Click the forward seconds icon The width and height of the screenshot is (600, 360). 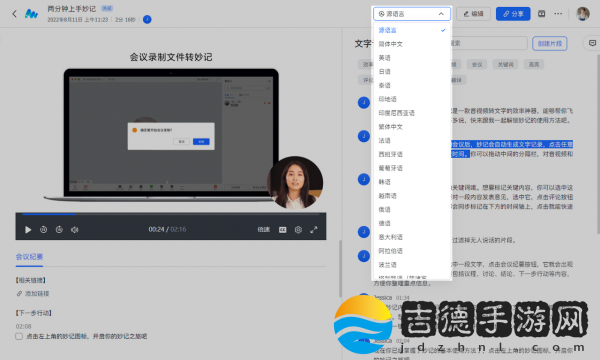coord(59,230)
